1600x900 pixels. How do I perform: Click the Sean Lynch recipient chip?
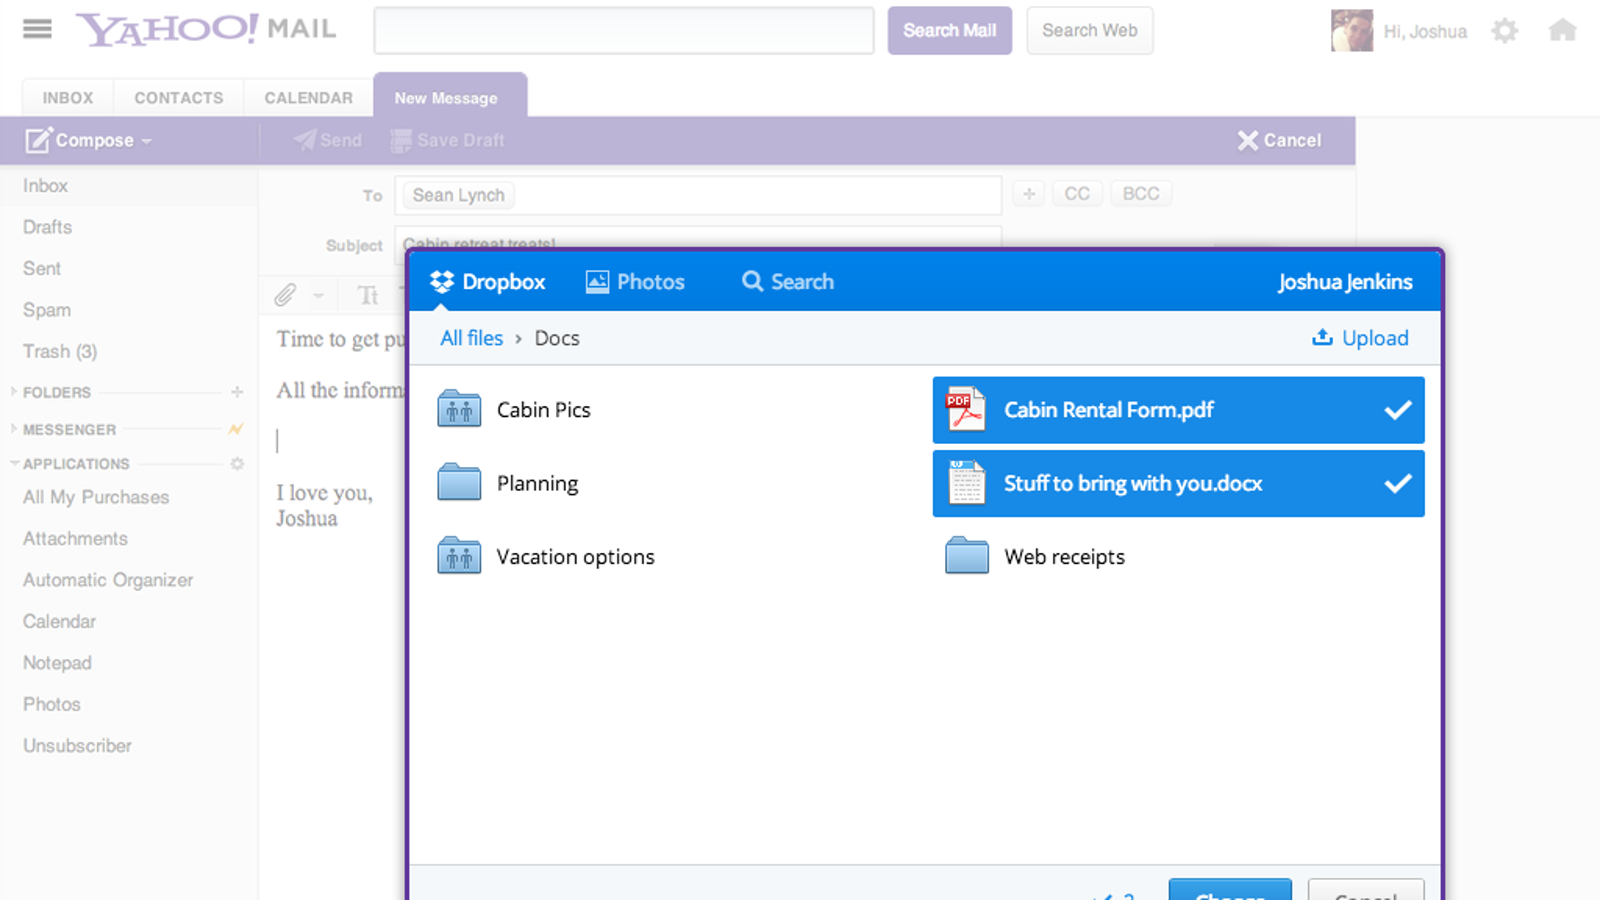pyautogui.click(x=459, y=195)
